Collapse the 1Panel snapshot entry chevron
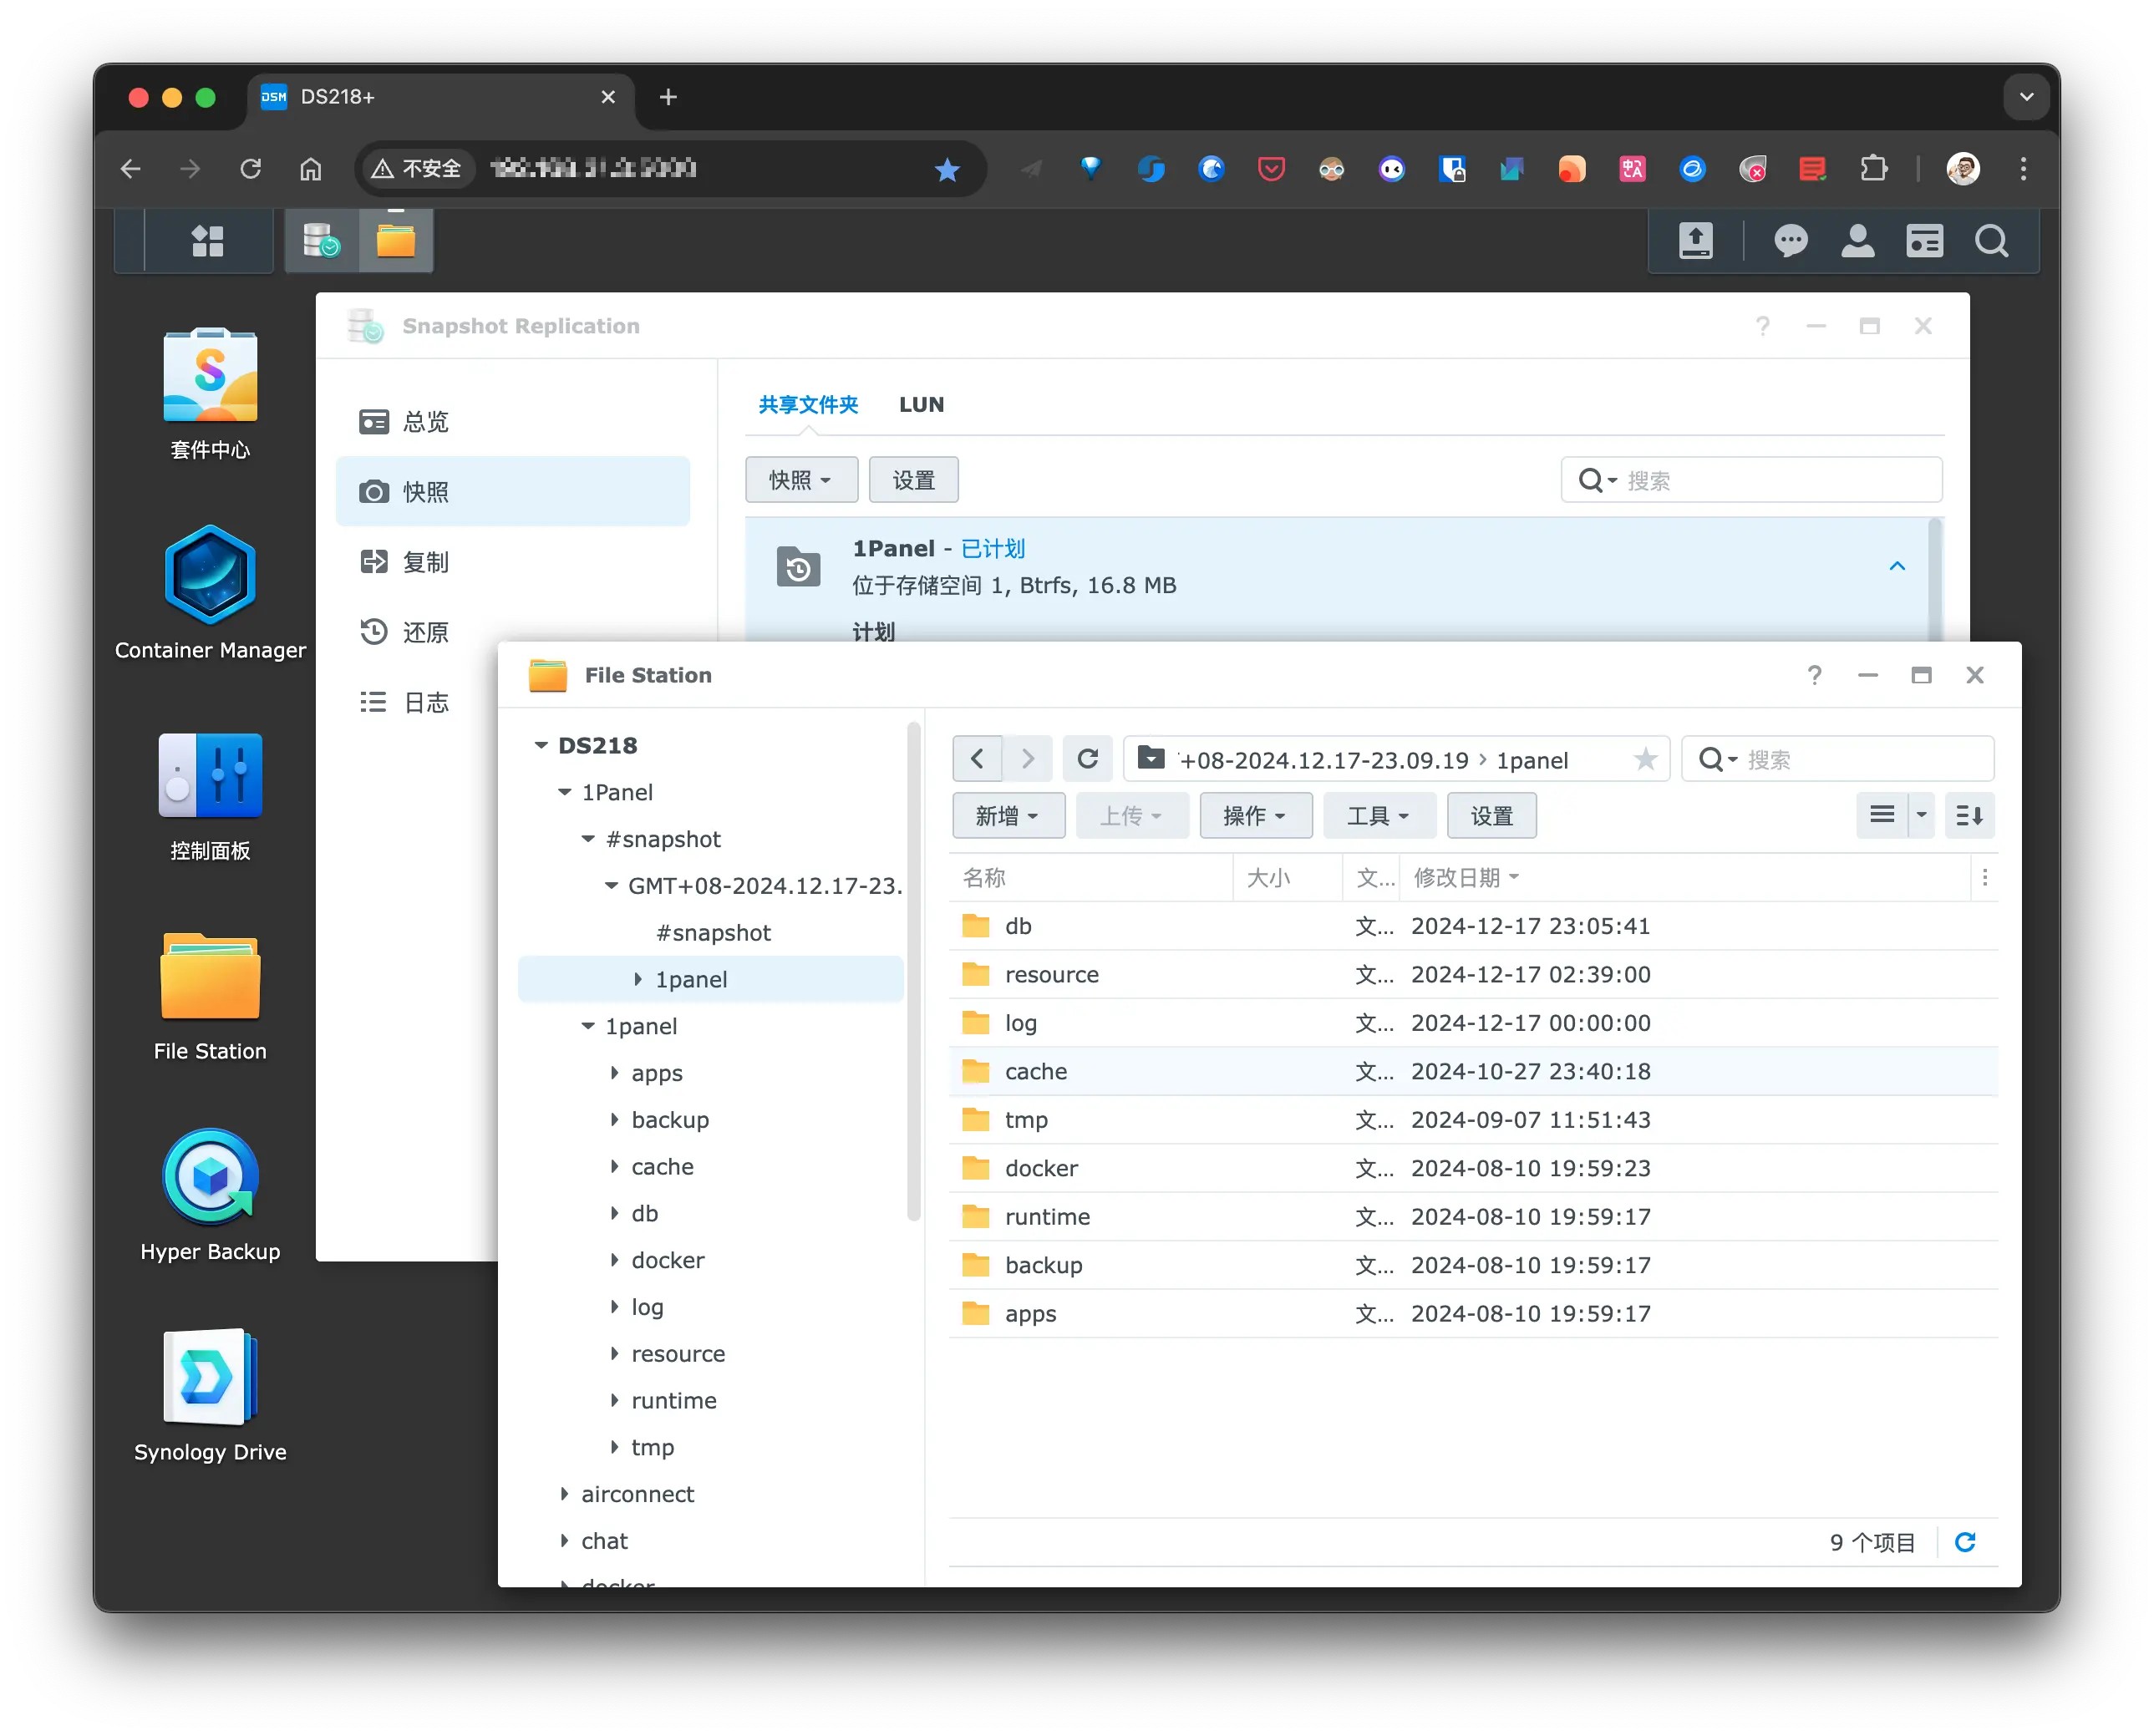Screen dimensions: 2154x1736 pos(1897,566)
